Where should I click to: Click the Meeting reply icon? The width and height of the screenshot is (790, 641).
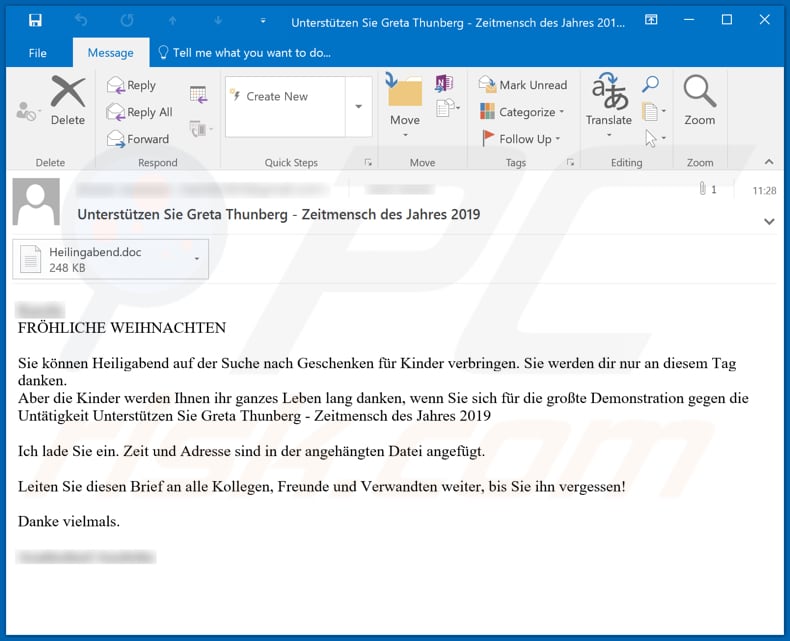coord(198,94)
